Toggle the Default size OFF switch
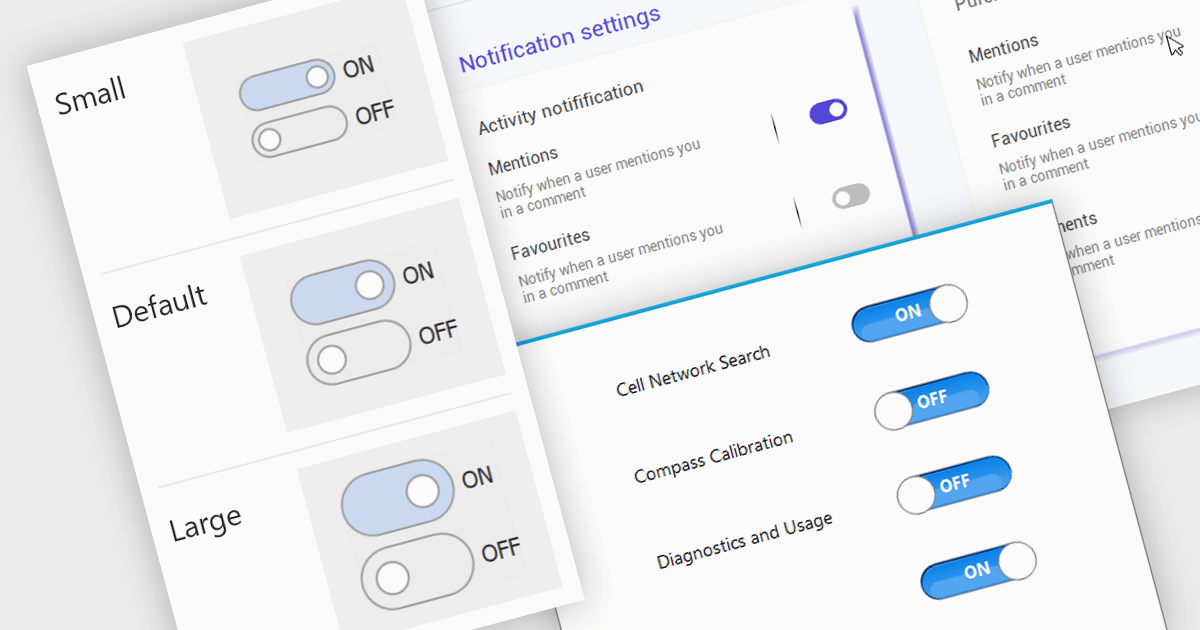The height and width of the screenshot is (630, 1200). [x=359, y=351]
